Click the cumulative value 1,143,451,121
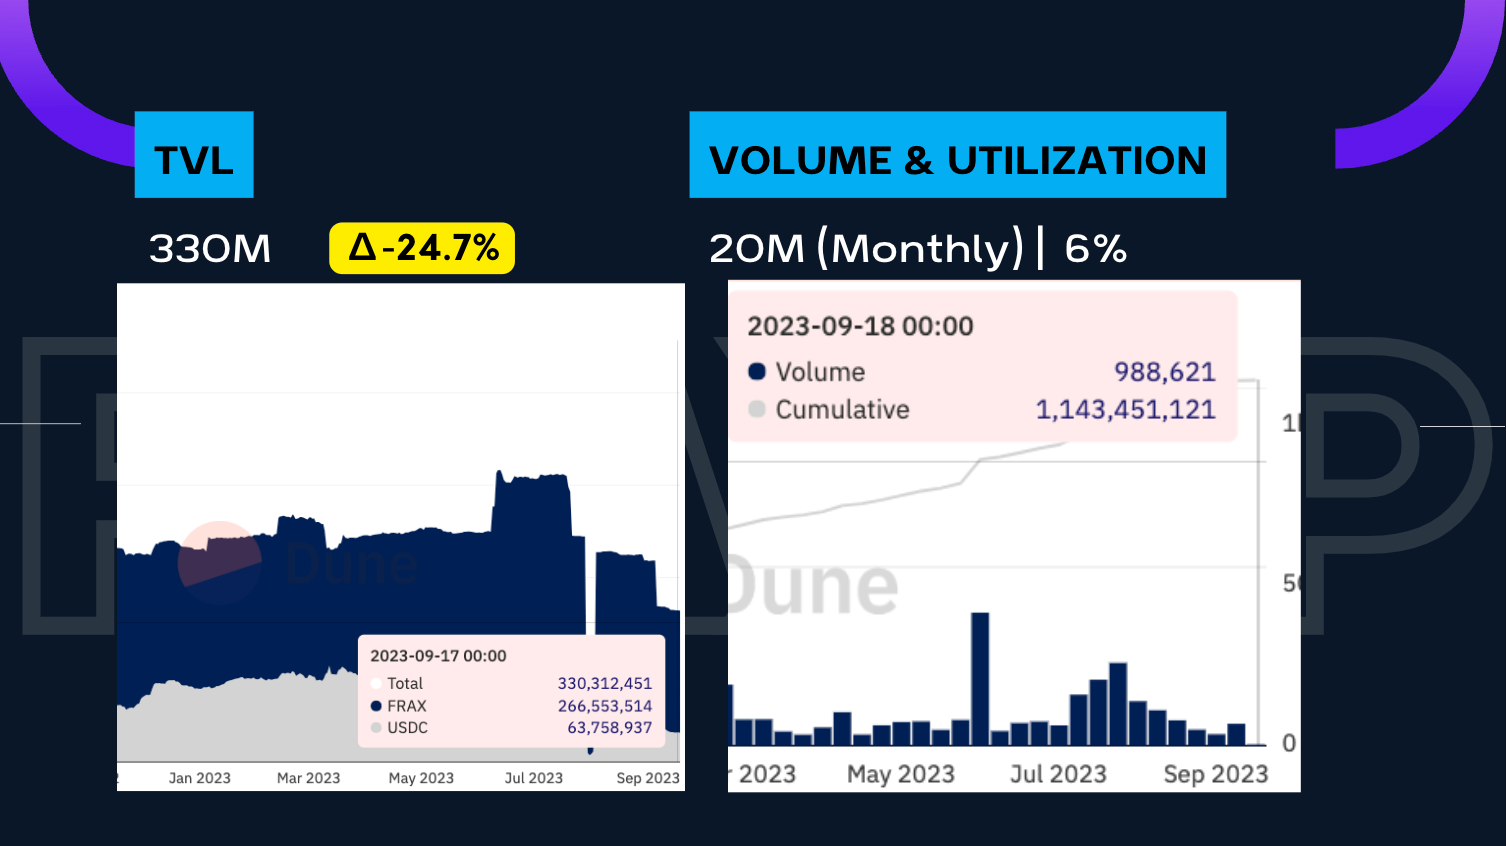This screenshot has height=846, width=1506. coord(1125,409)
